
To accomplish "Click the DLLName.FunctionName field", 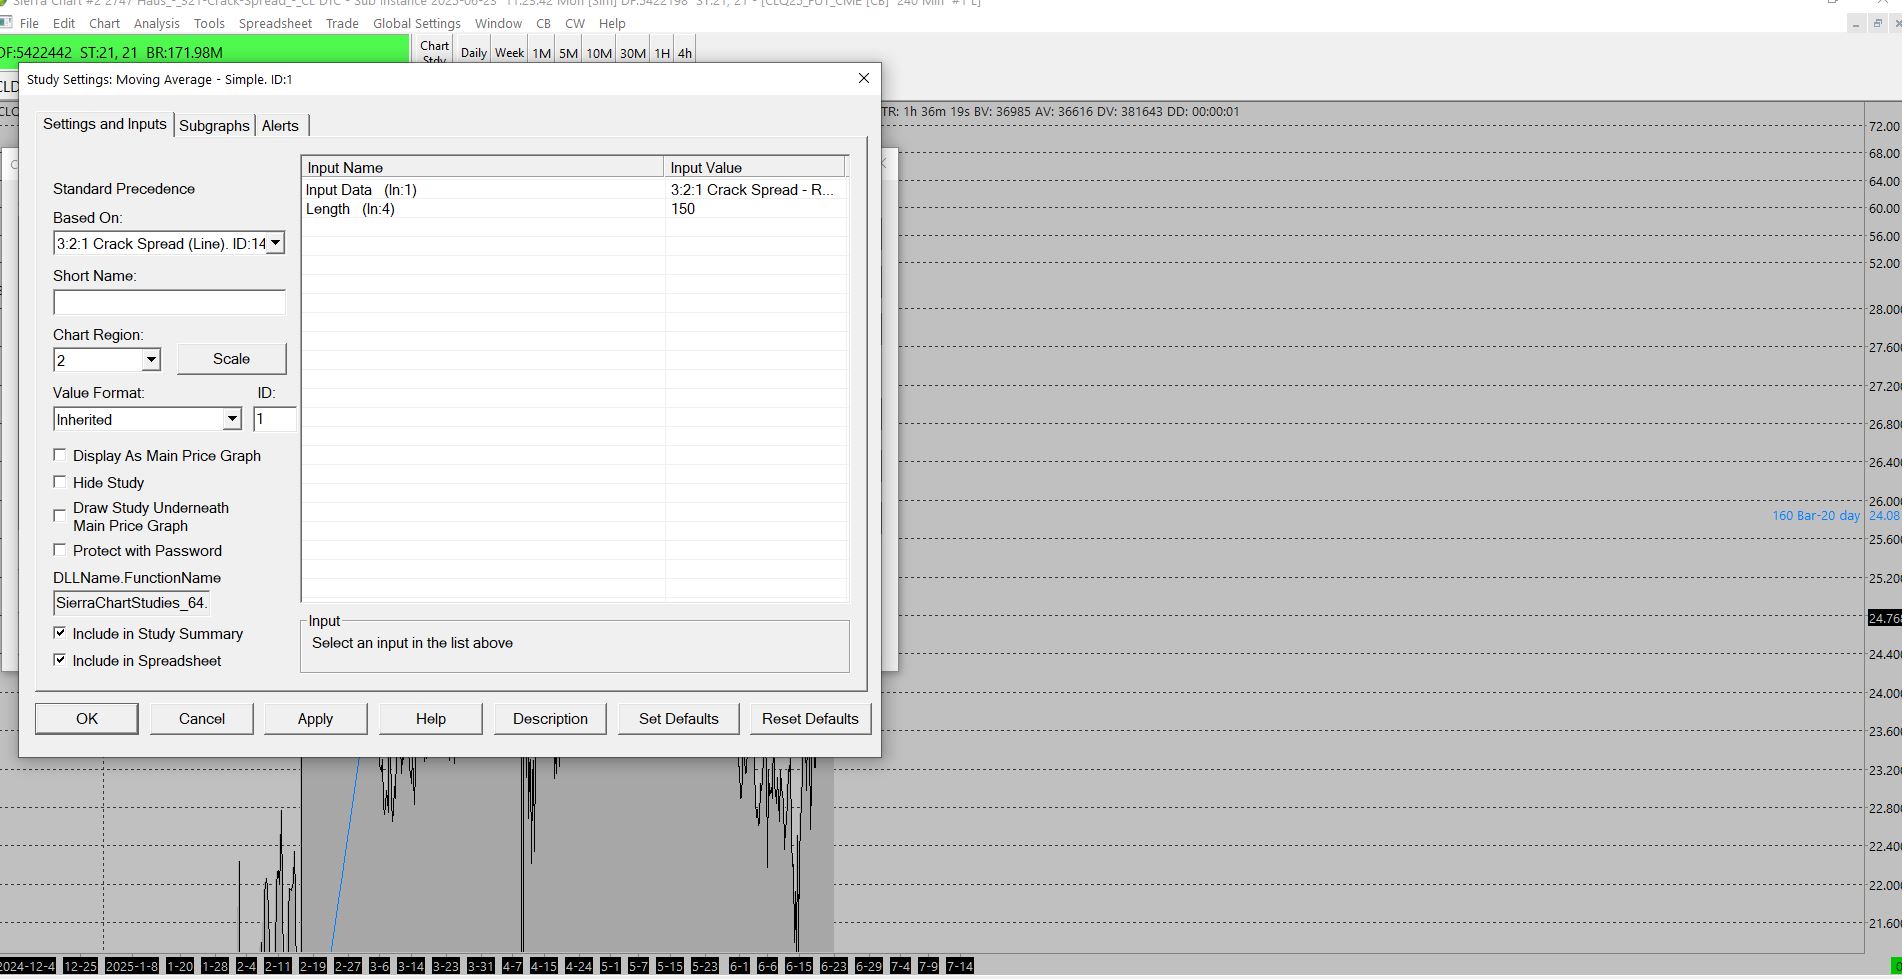I will click(x=131, y=603).
